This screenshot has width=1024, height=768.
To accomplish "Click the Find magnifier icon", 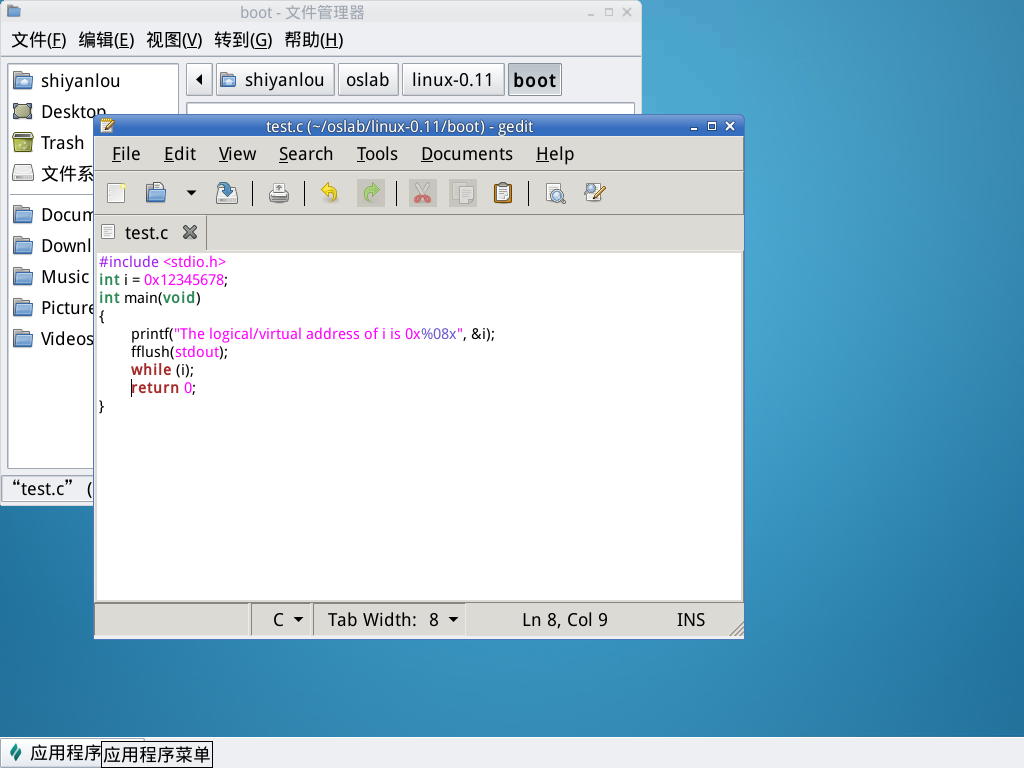I will 555,193.
